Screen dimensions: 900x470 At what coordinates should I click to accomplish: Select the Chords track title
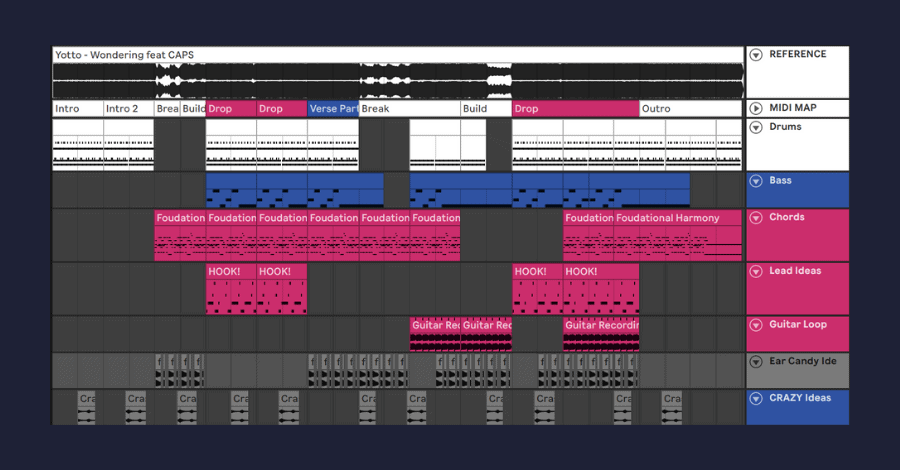click(x=786, y=217)
